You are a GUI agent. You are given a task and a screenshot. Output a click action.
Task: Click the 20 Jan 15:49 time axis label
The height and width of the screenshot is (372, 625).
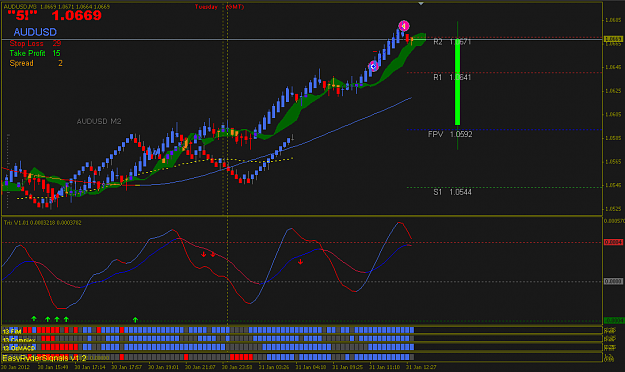click(53, 367)
